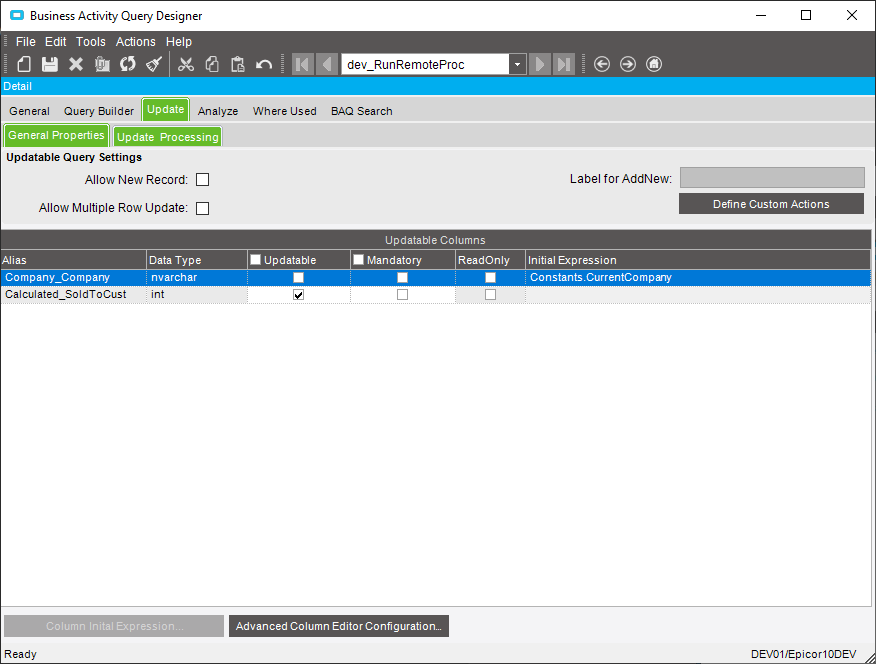The width and height of the screenshot is (876, 664).
Task: Toggle the Updatable column header checkbox
Action: click(255, 260)
